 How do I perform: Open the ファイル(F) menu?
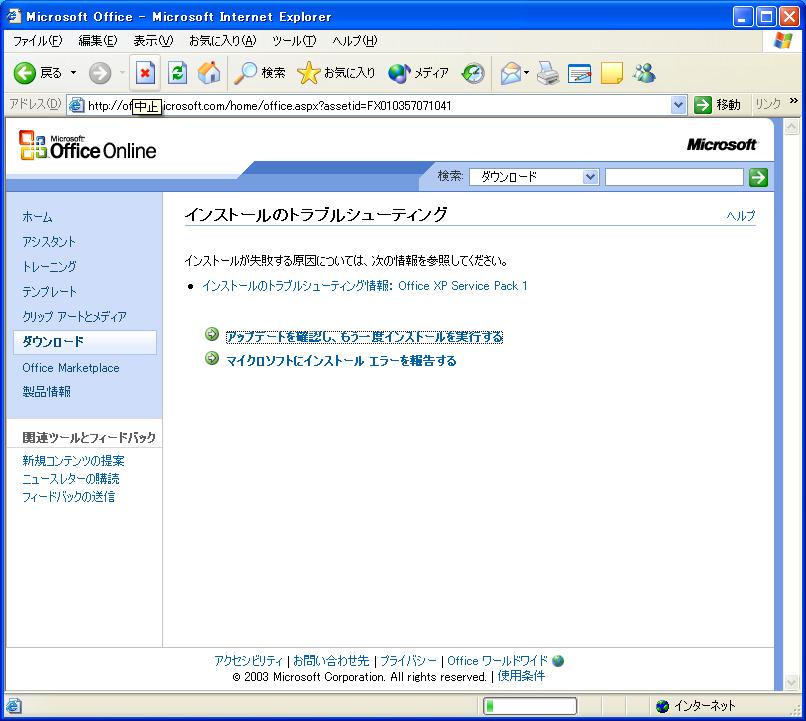click(38, 41)
